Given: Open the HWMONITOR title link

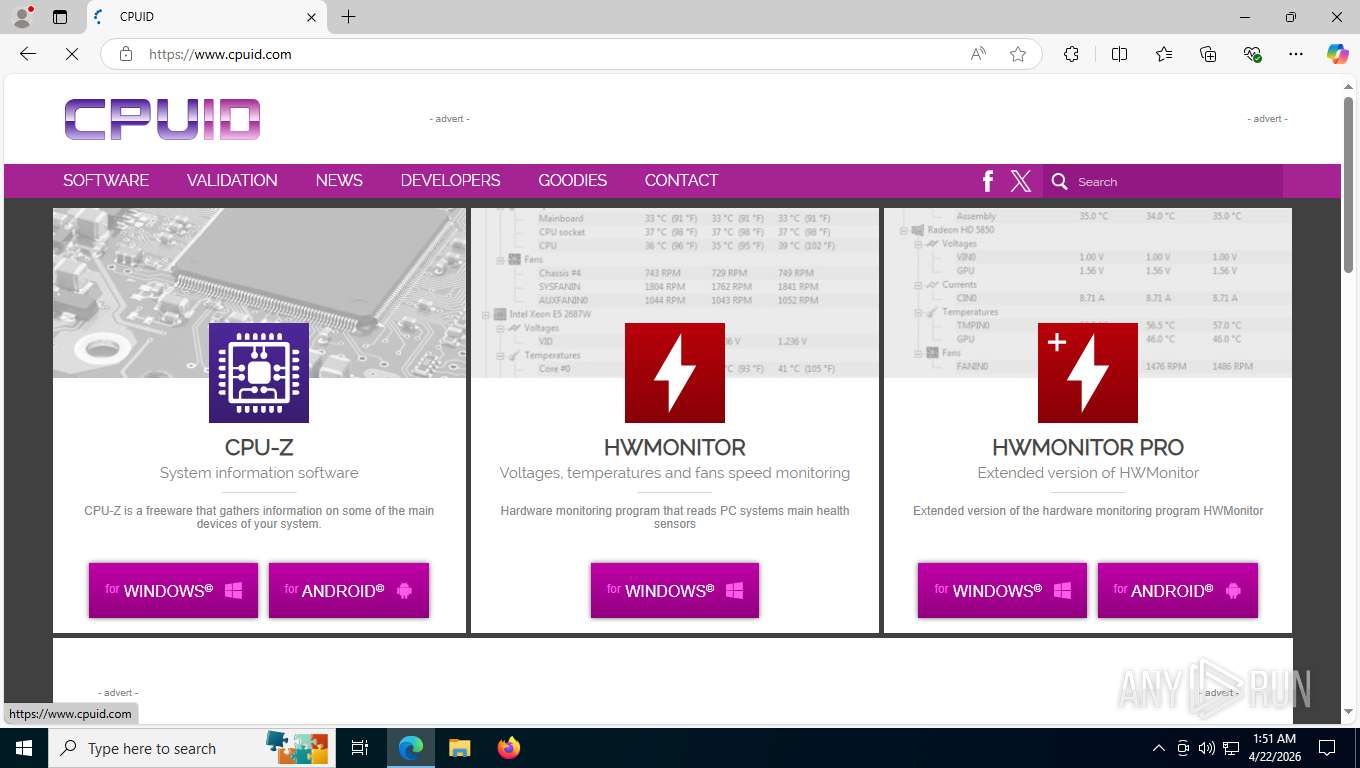Looking at the screenshot, I should tap(675, 447).
